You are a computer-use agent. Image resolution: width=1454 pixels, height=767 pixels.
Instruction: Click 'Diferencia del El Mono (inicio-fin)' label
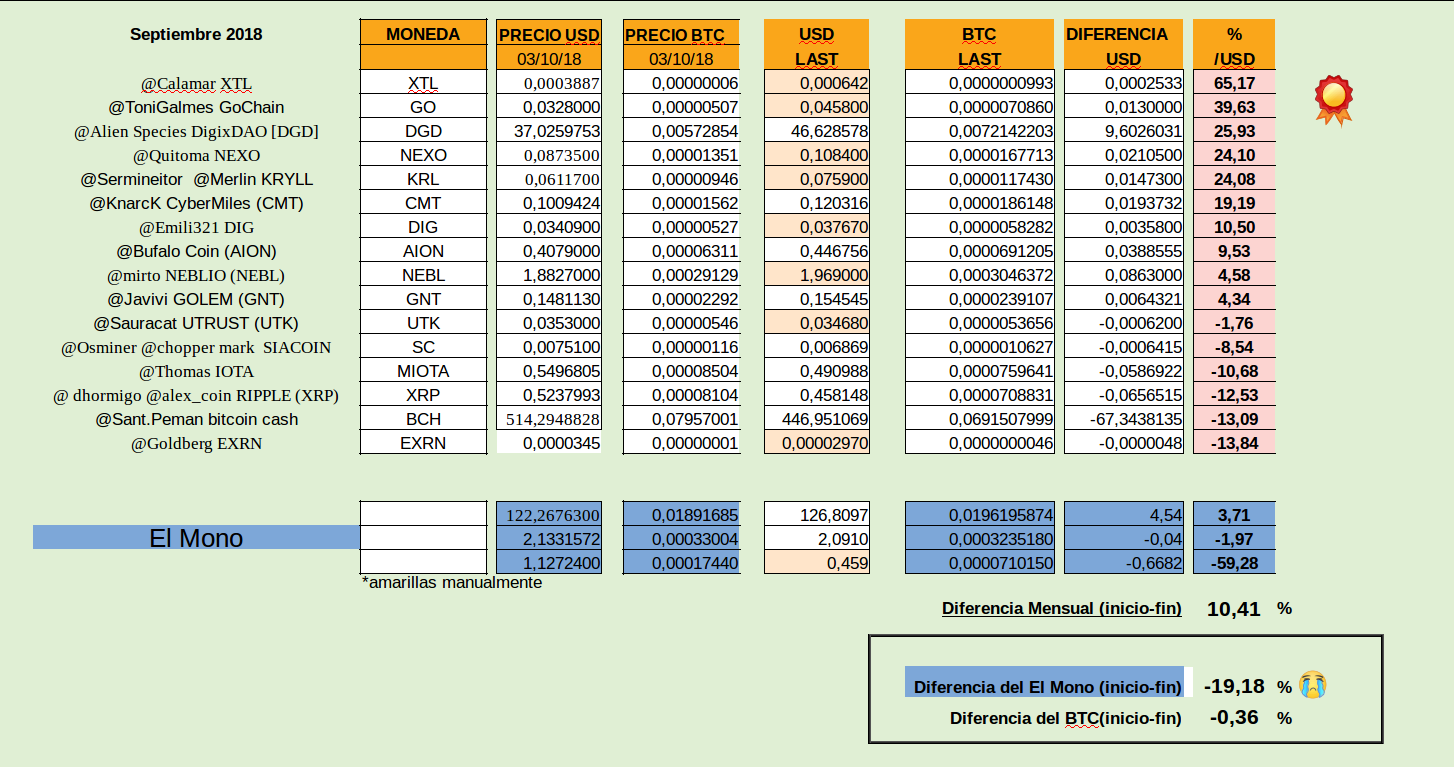[1047, 687]
